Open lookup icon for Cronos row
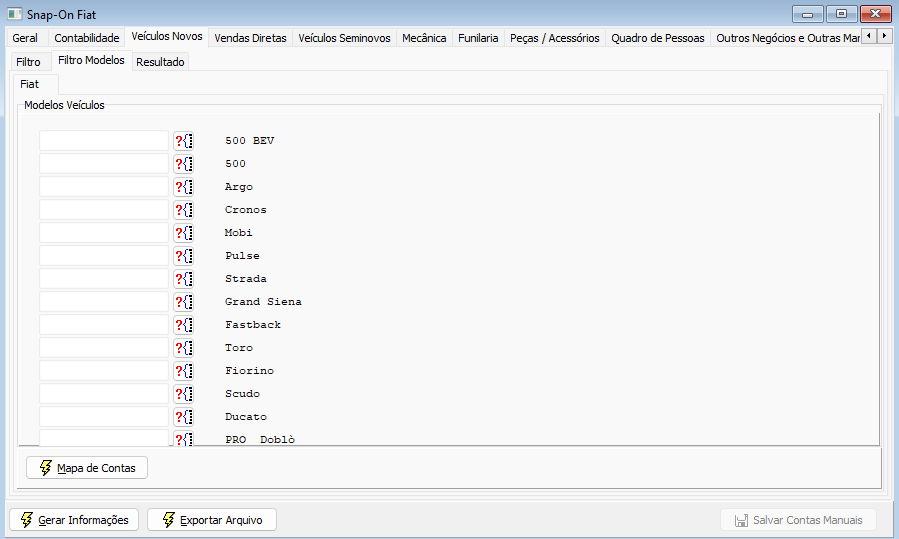 click(x=183, y=209)
